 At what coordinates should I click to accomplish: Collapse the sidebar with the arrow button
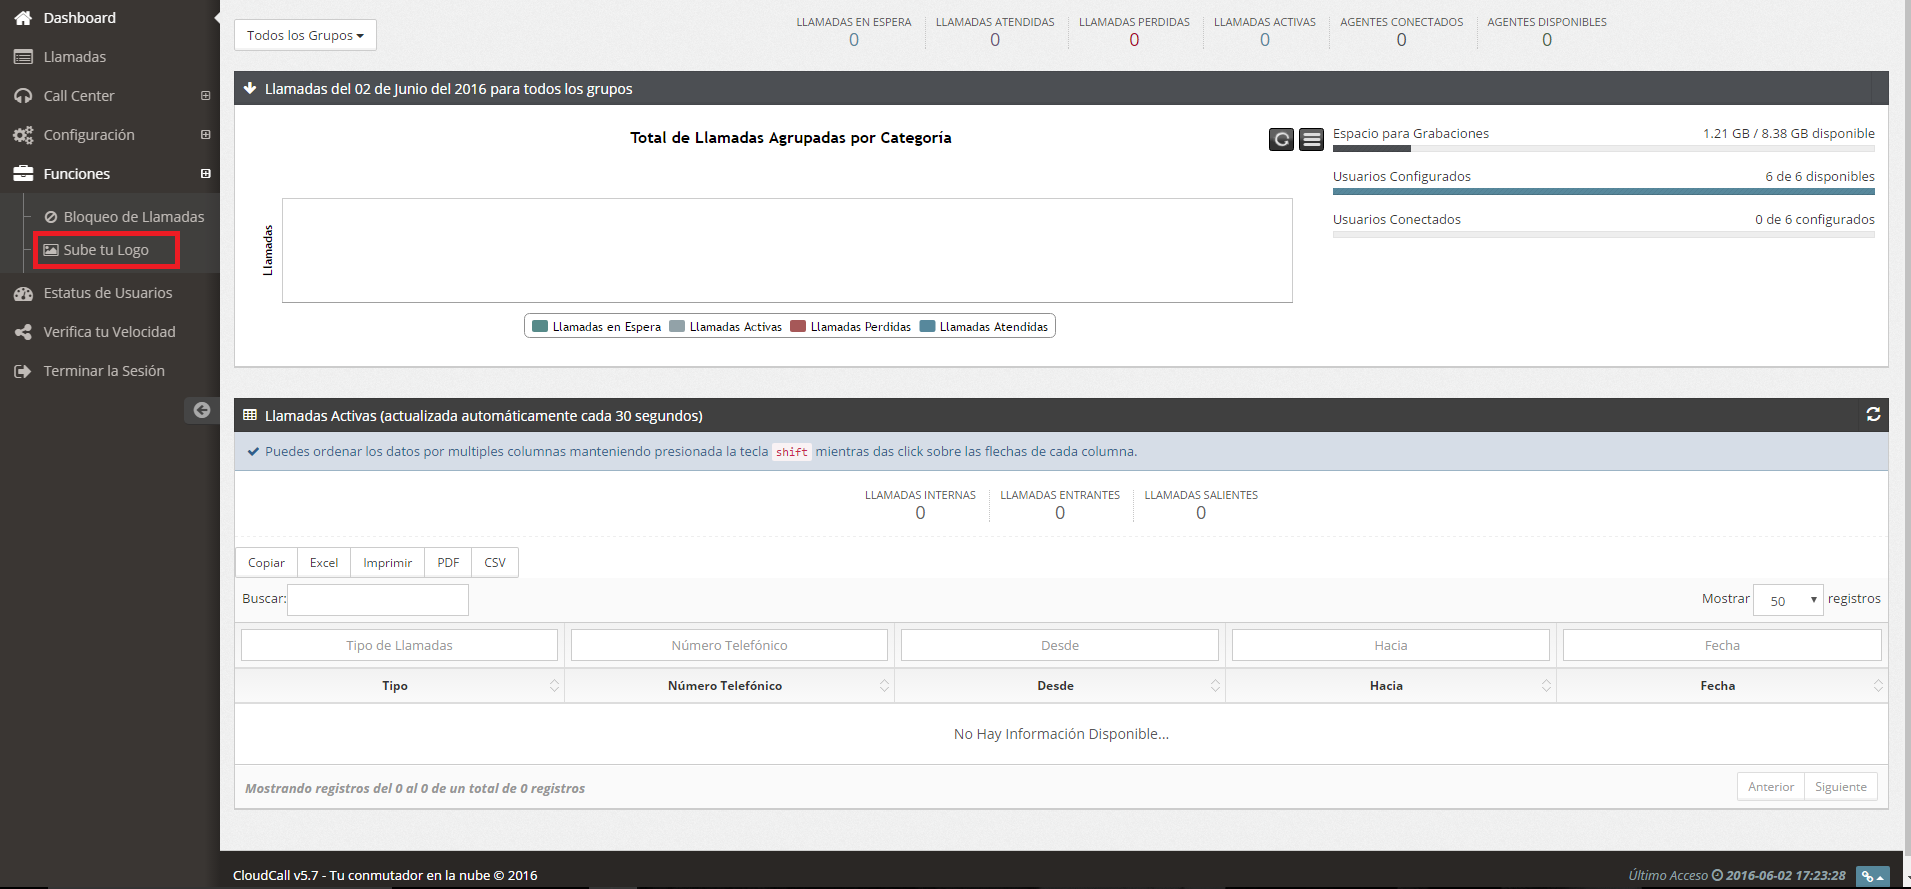tap(202, 410)
